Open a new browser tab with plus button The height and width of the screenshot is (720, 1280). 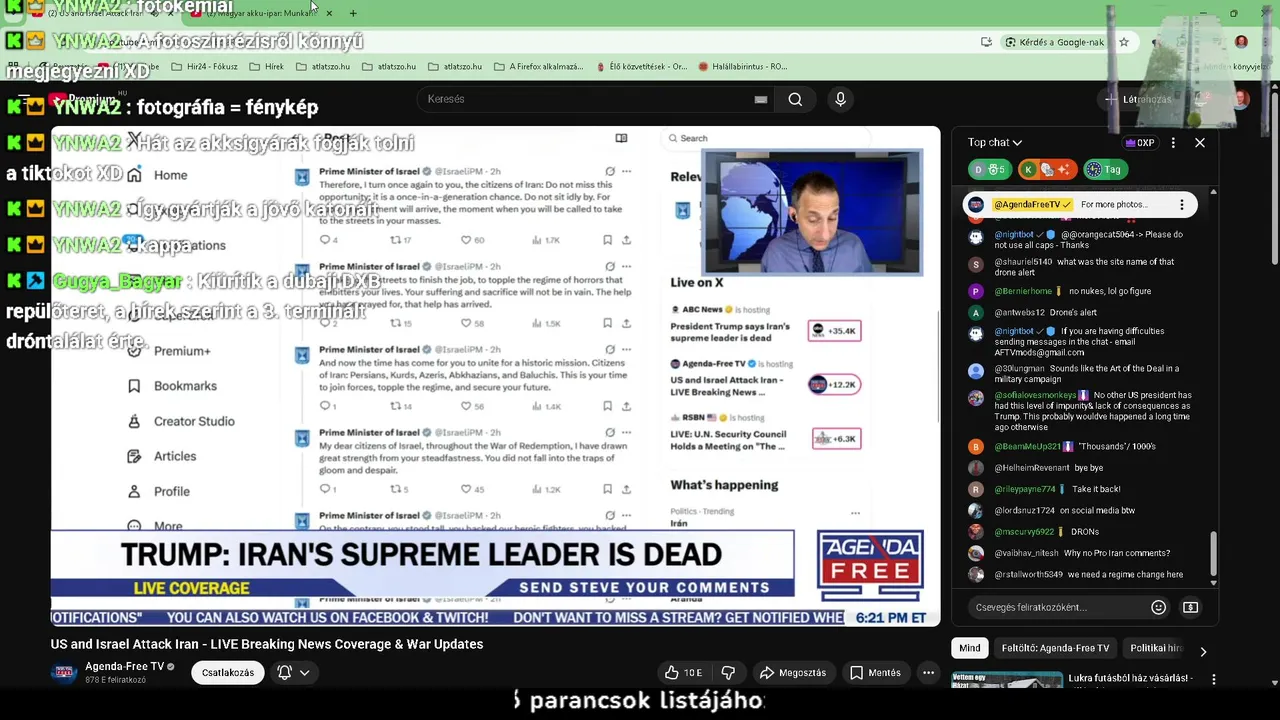point(353,13)
